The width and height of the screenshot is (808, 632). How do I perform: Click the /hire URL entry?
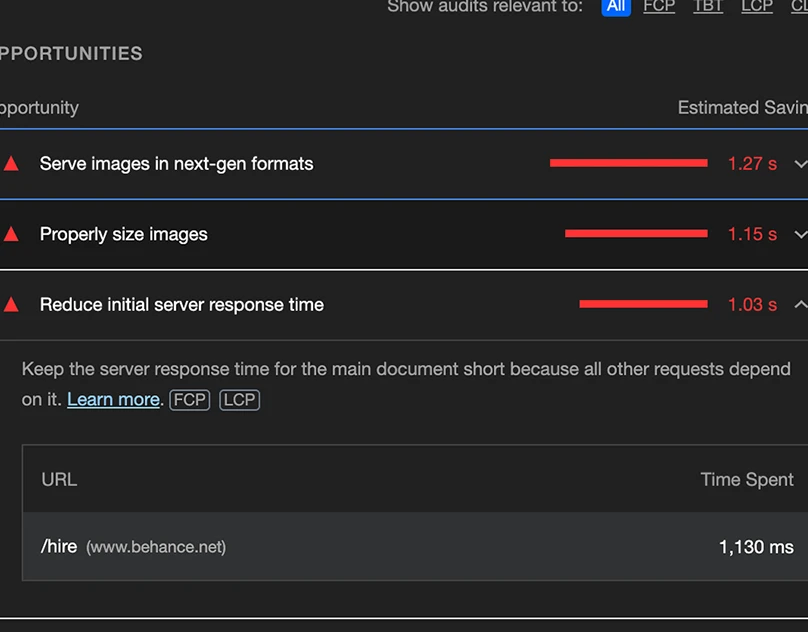(x=59, y=547)
